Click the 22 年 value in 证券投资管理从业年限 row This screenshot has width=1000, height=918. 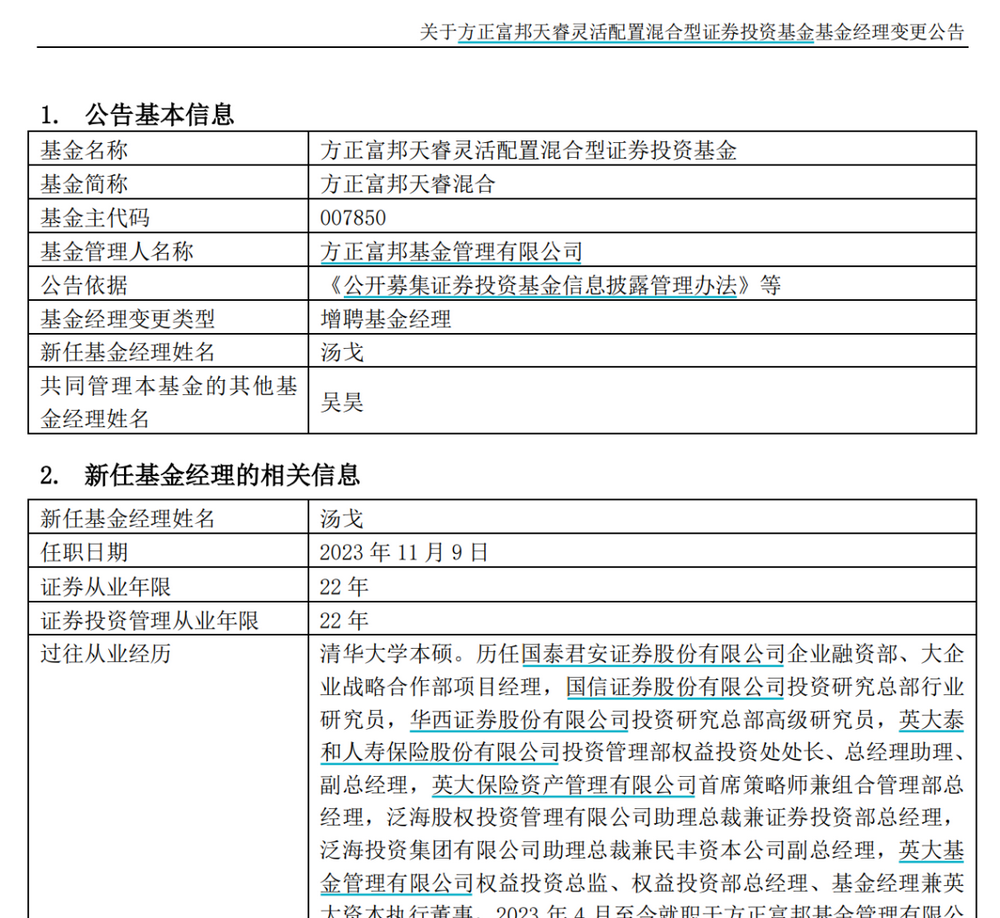point(344,620)
